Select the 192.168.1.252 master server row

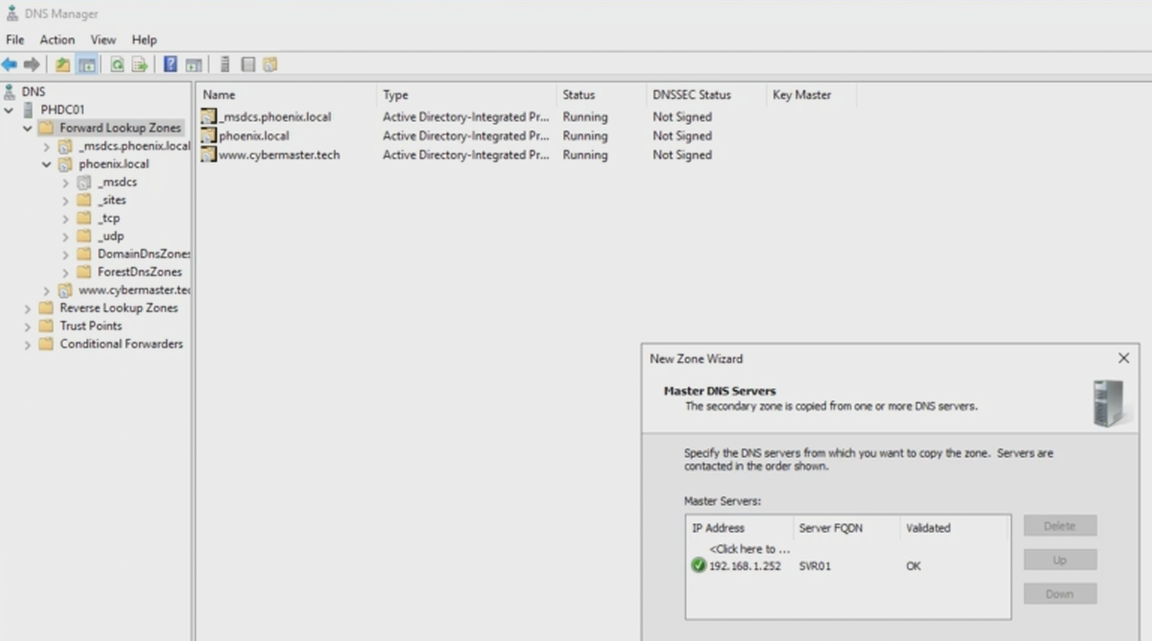tap(744, 566)
